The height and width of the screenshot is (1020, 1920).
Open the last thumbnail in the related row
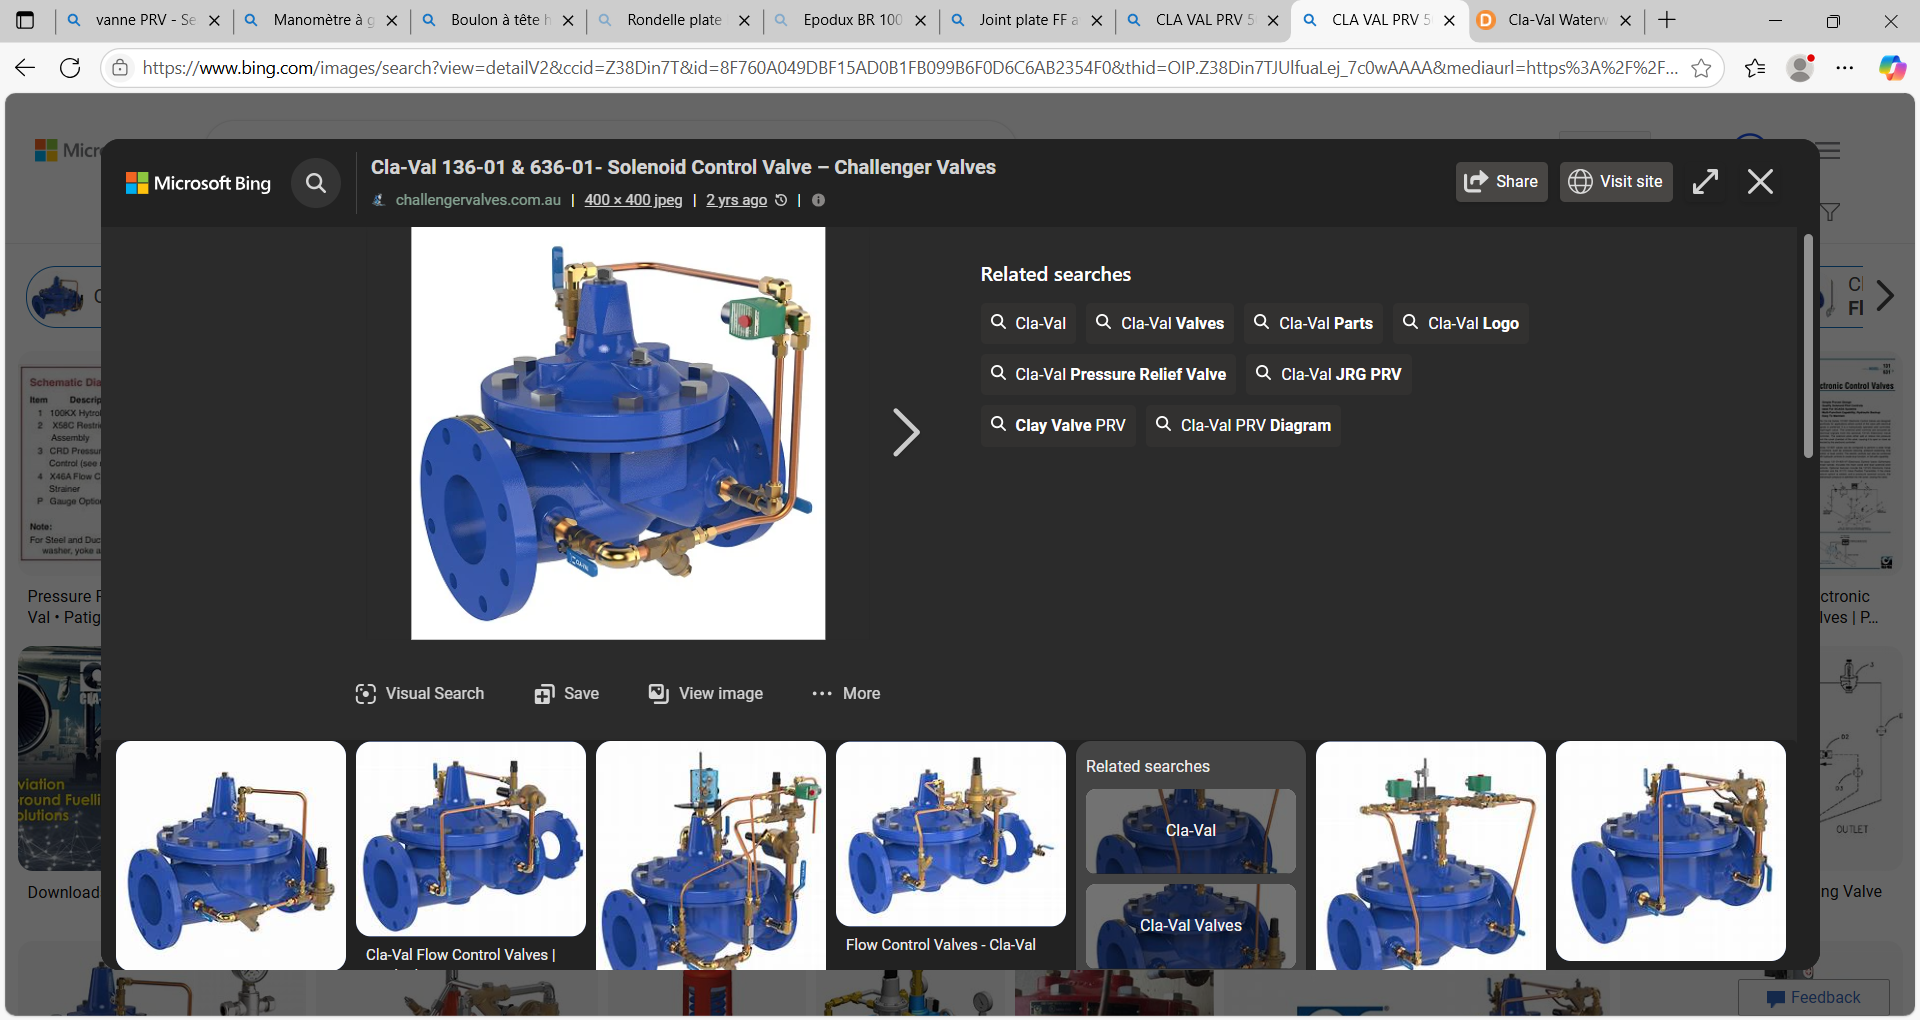coord(1671,851)
